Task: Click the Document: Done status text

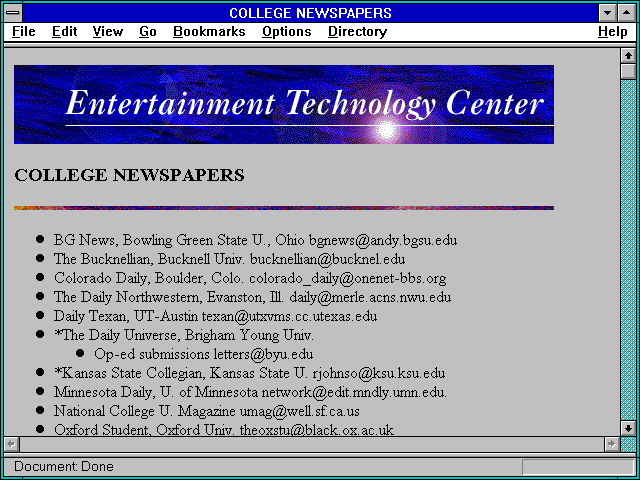Action: 64,467
